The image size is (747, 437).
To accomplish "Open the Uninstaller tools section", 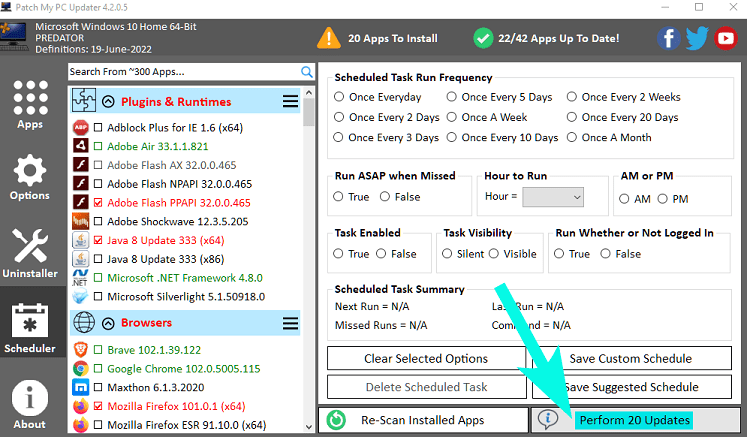I will 30,253.
